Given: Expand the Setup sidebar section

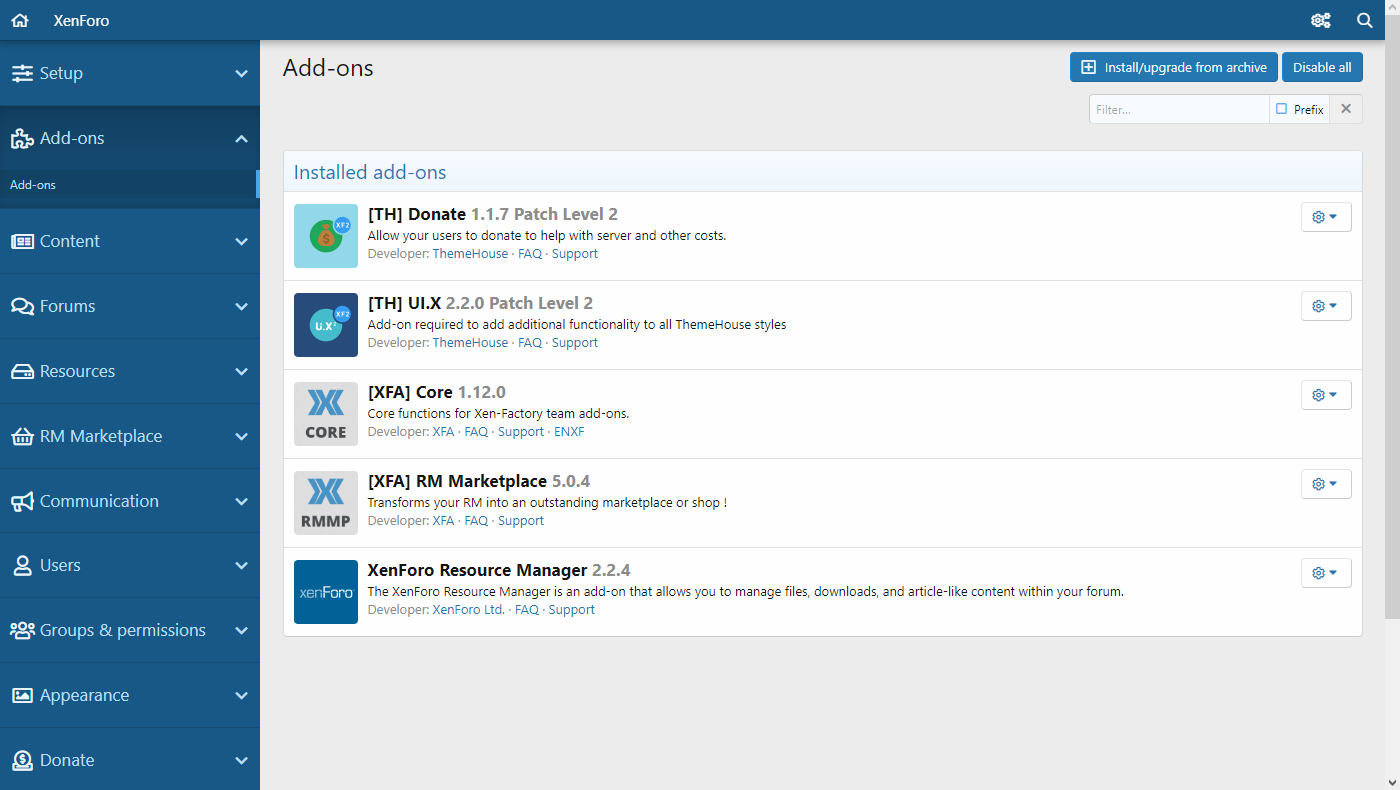Looking at the screenshot, I should [x=130, y=73].
